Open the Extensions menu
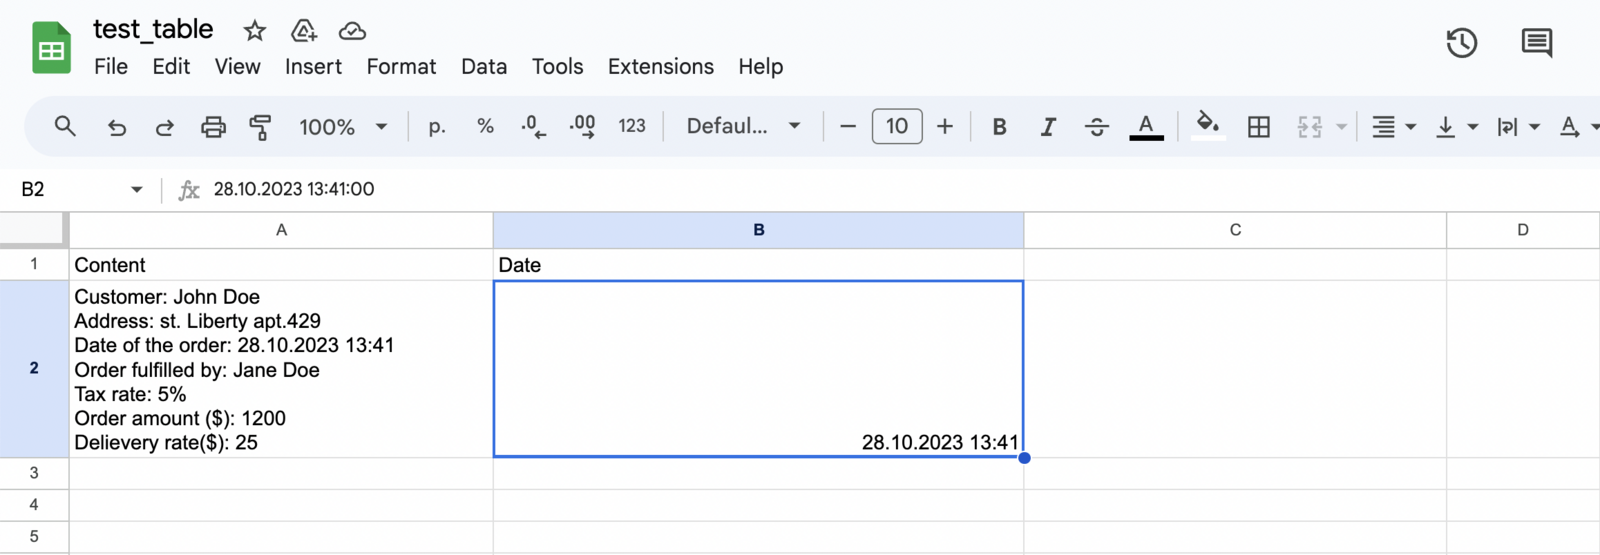The image size is (1600, 555). click(661, 67)
